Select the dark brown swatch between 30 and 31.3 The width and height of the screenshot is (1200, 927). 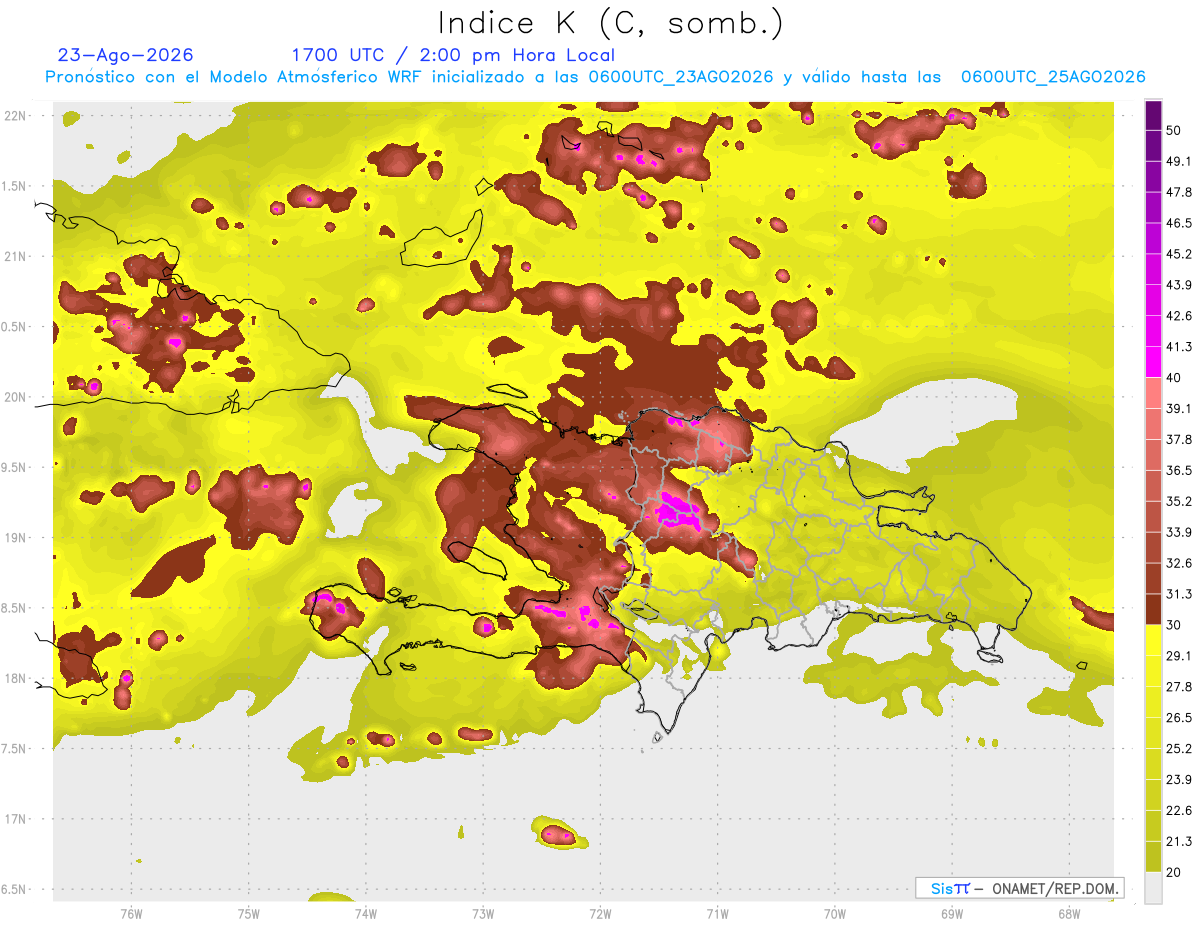pos(1154,609)
